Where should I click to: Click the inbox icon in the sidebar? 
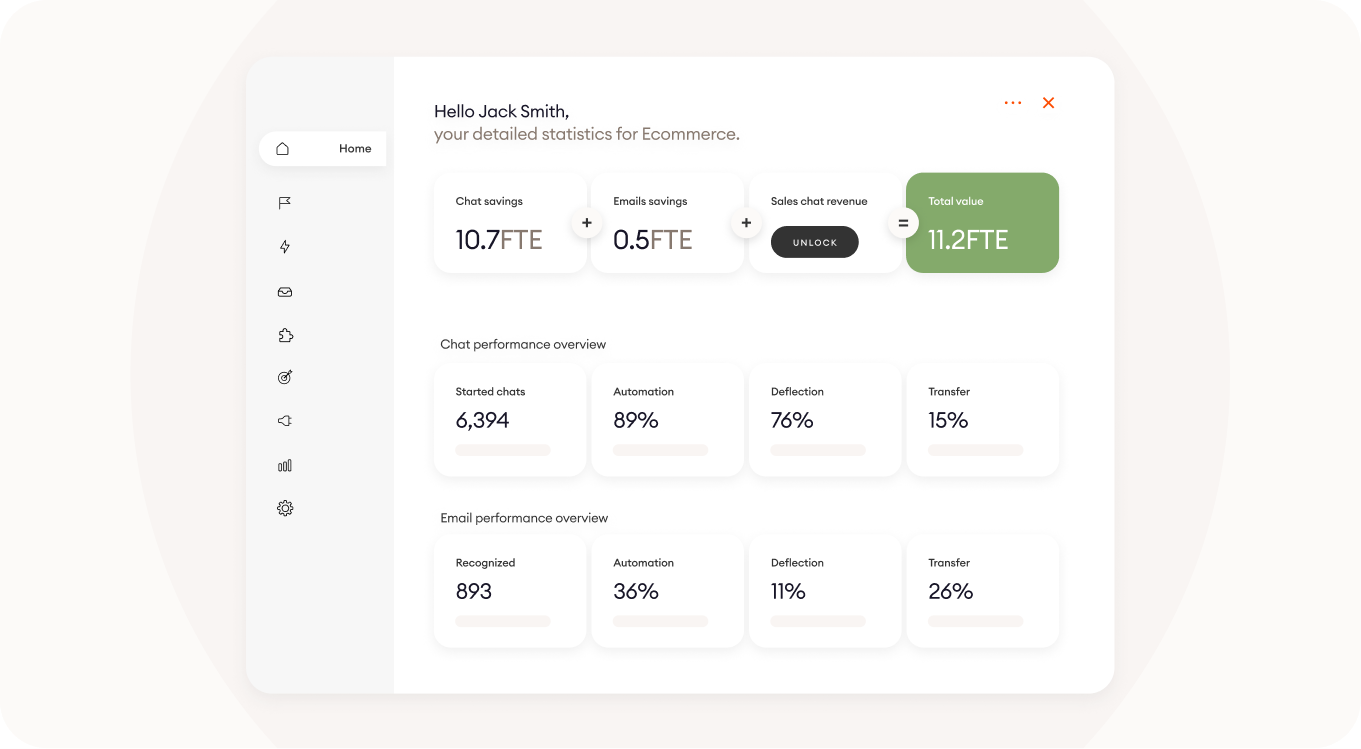click(284, 291)
